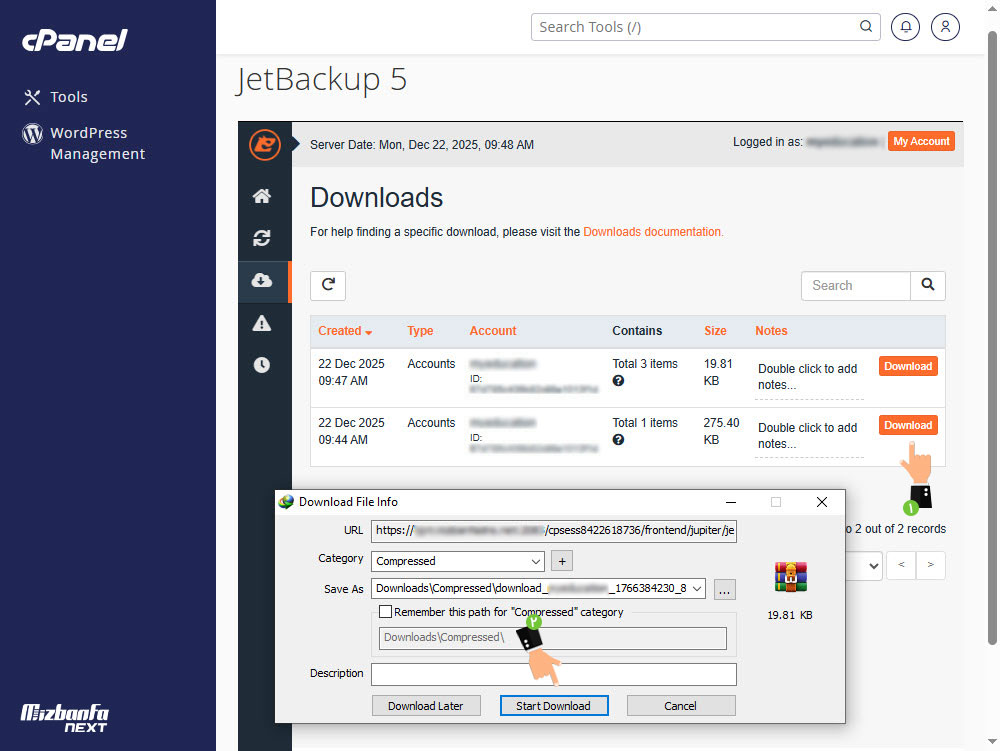Expand the Save As path dropdown arrow
The image size is (1000, 751).
(697, 588)
